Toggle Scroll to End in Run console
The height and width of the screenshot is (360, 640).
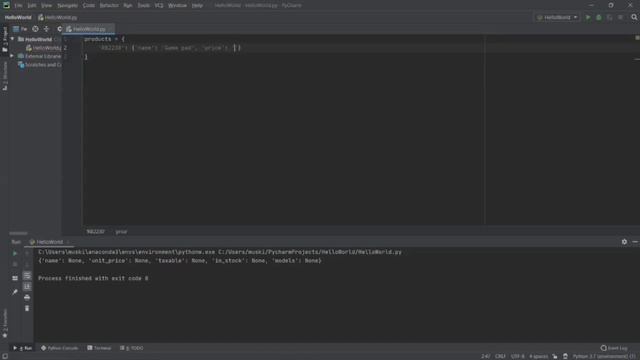click(27, 287)
